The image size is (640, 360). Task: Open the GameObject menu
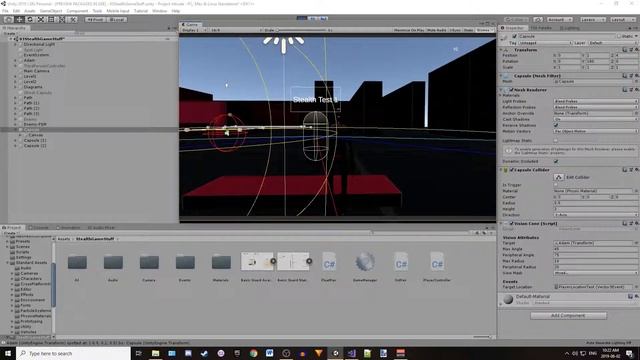(x=51, y=11)
